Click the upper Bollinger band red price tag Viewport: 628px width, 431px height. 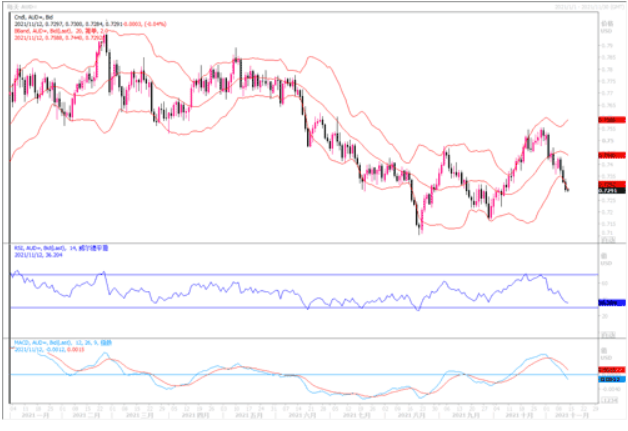(x=606, y=119)
